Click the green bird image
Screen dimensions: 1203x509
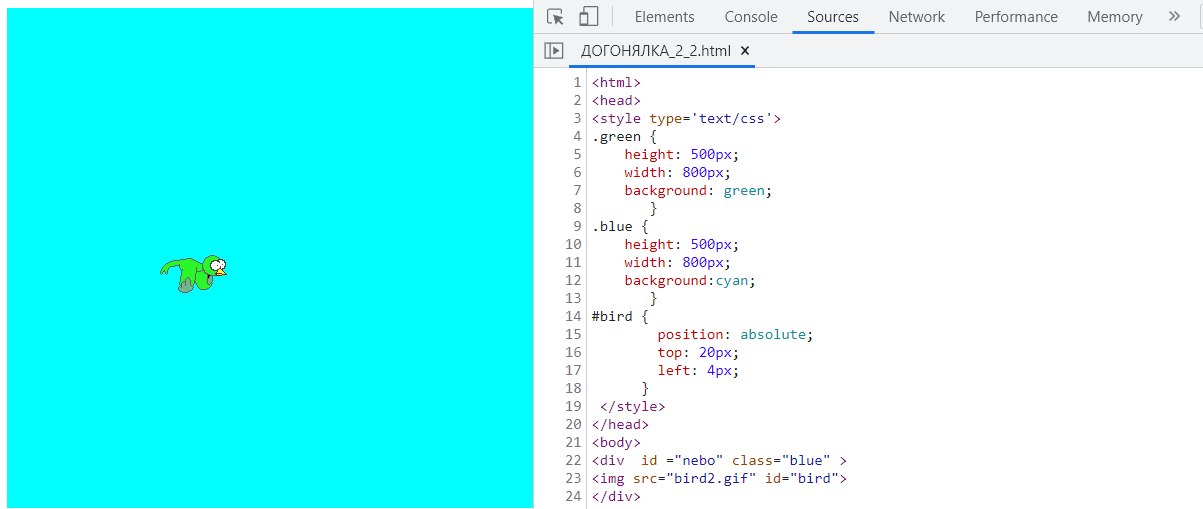tap(194, 273)
